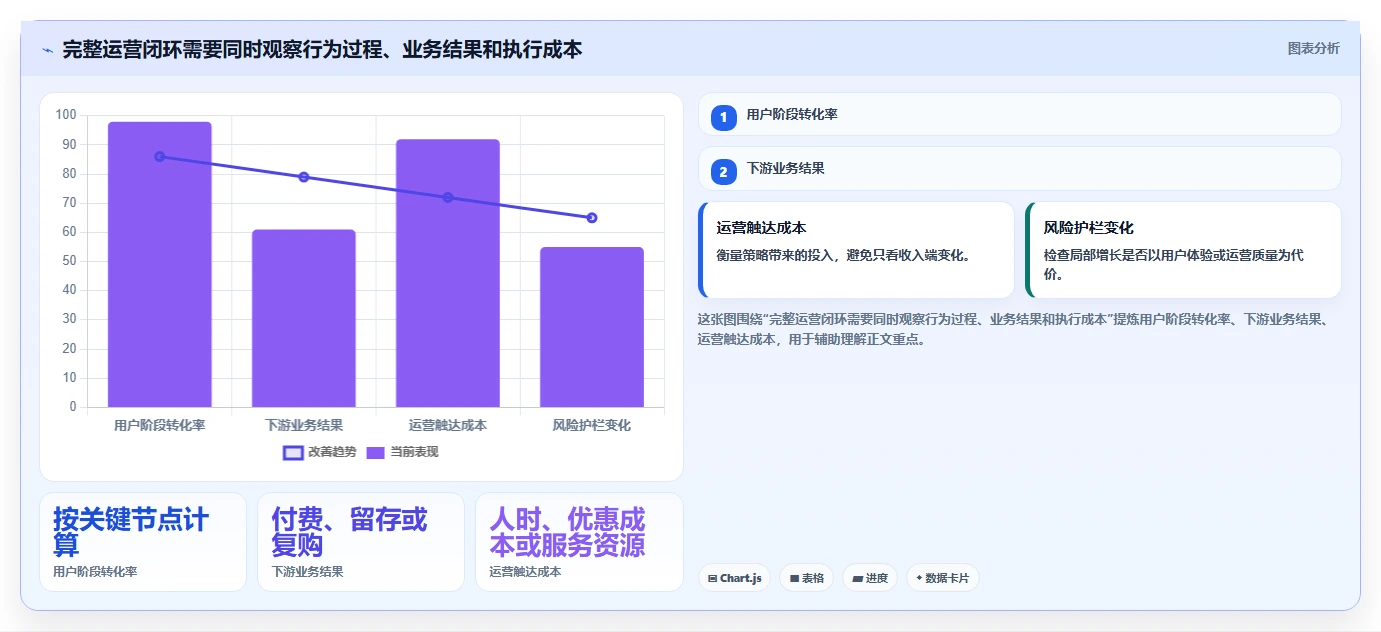Click the y-axis value 50
The width and height of the screenshot is (1381, 632).
point(69,261)
